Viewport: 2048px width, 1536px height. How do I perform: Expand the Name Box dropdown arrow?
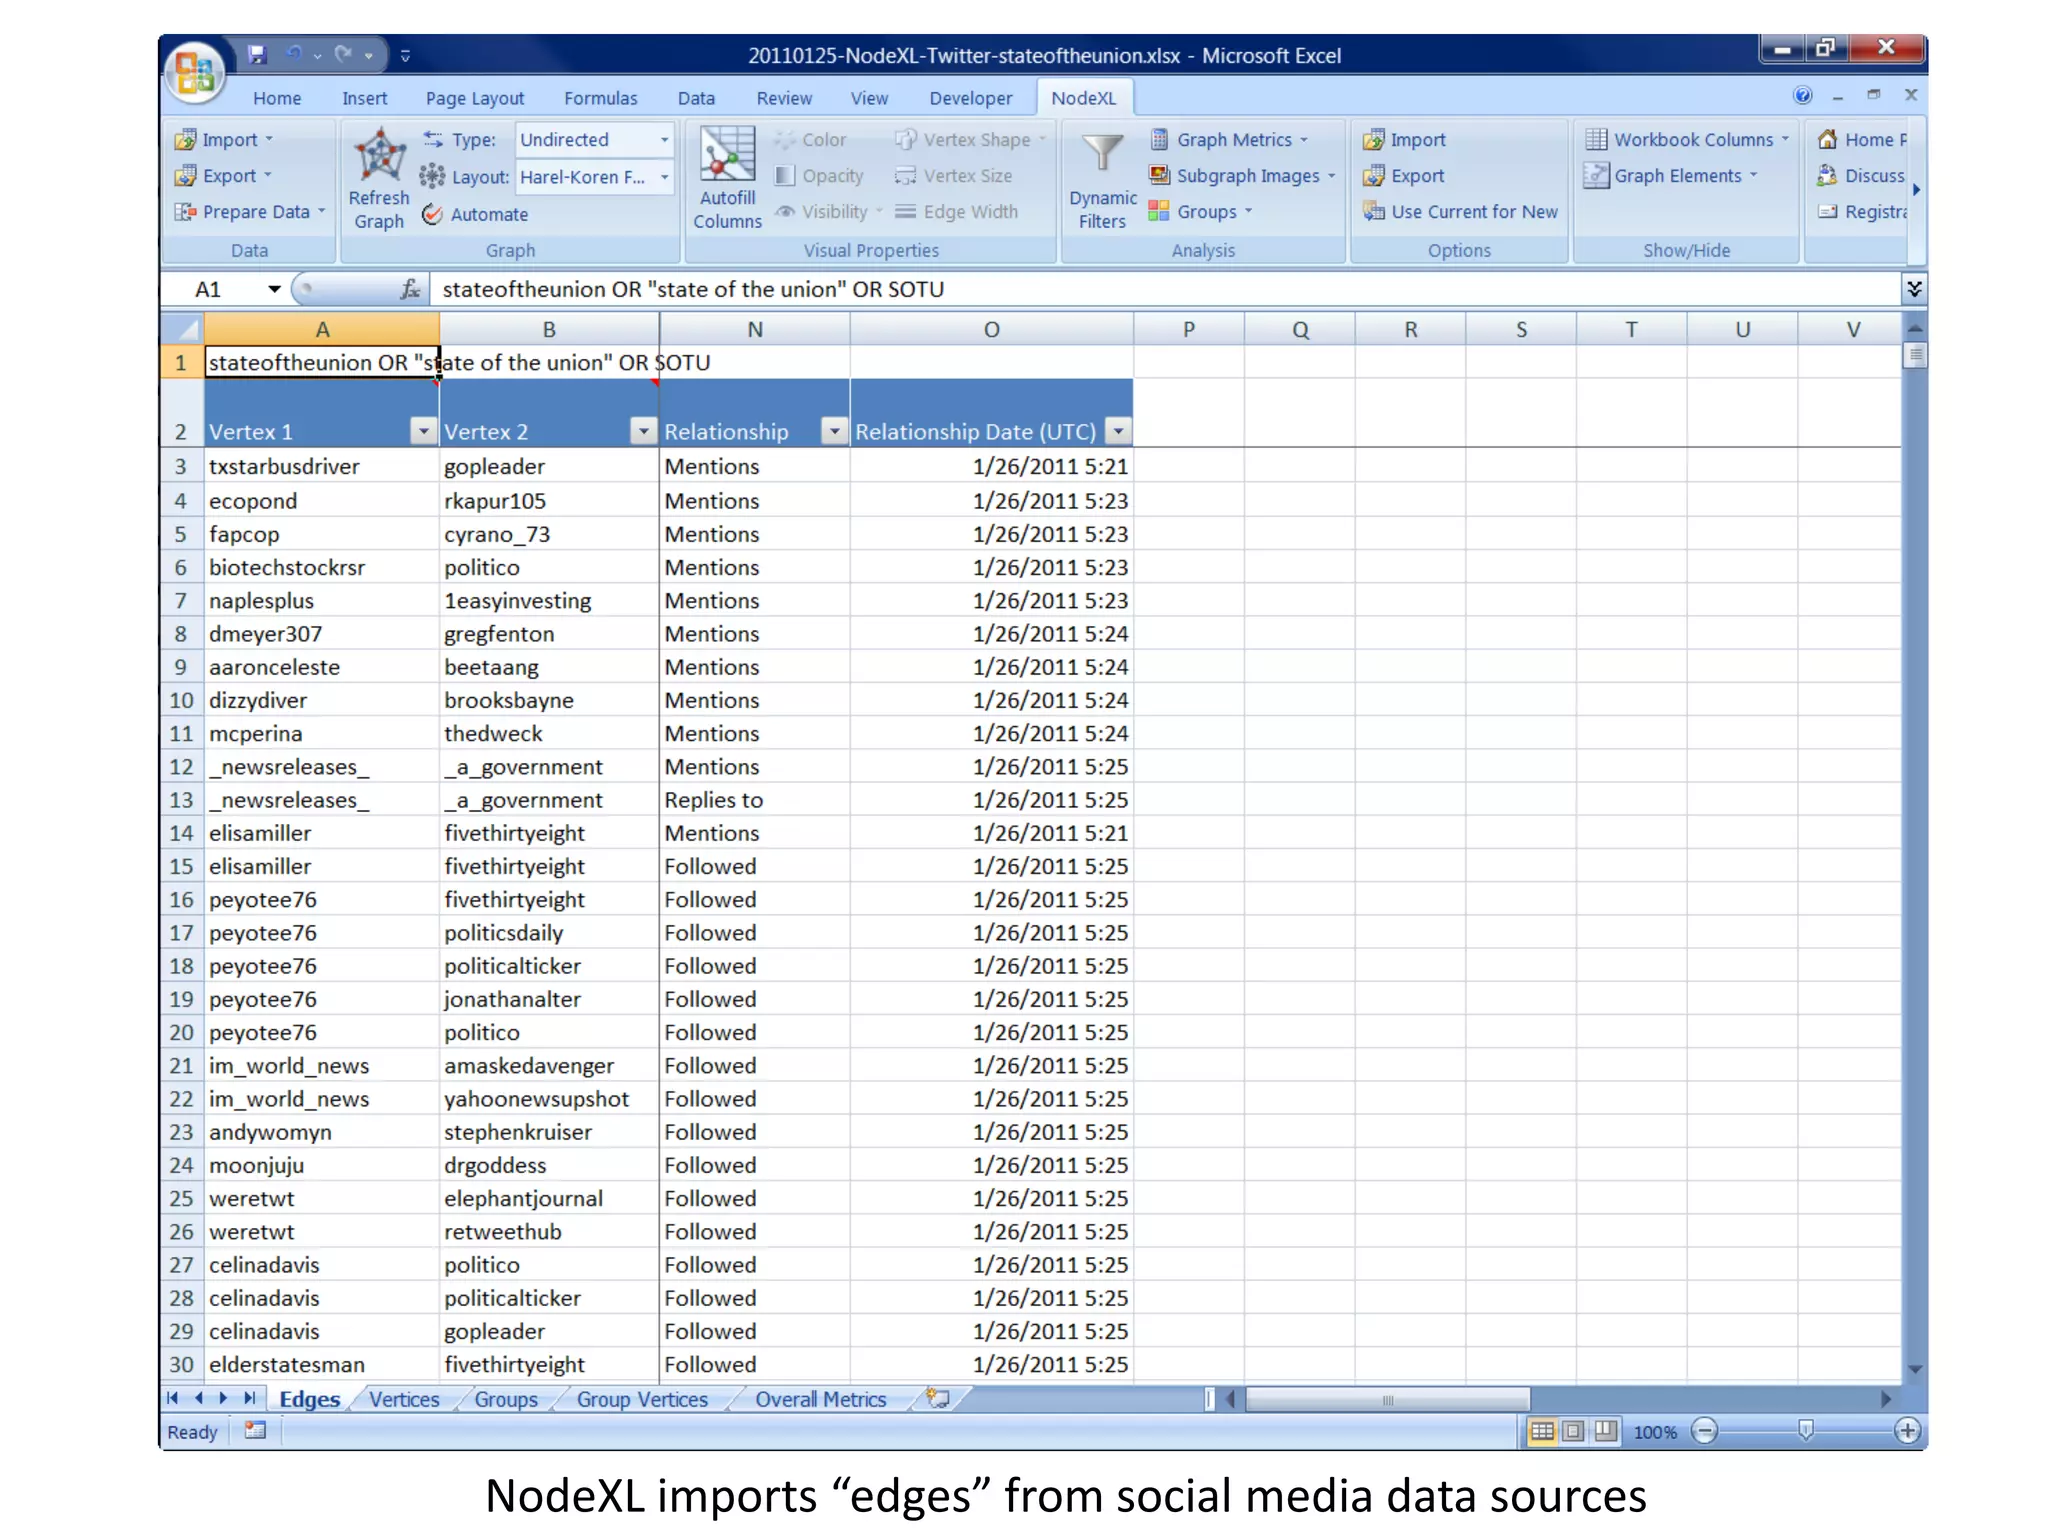(x=273, y=290)
